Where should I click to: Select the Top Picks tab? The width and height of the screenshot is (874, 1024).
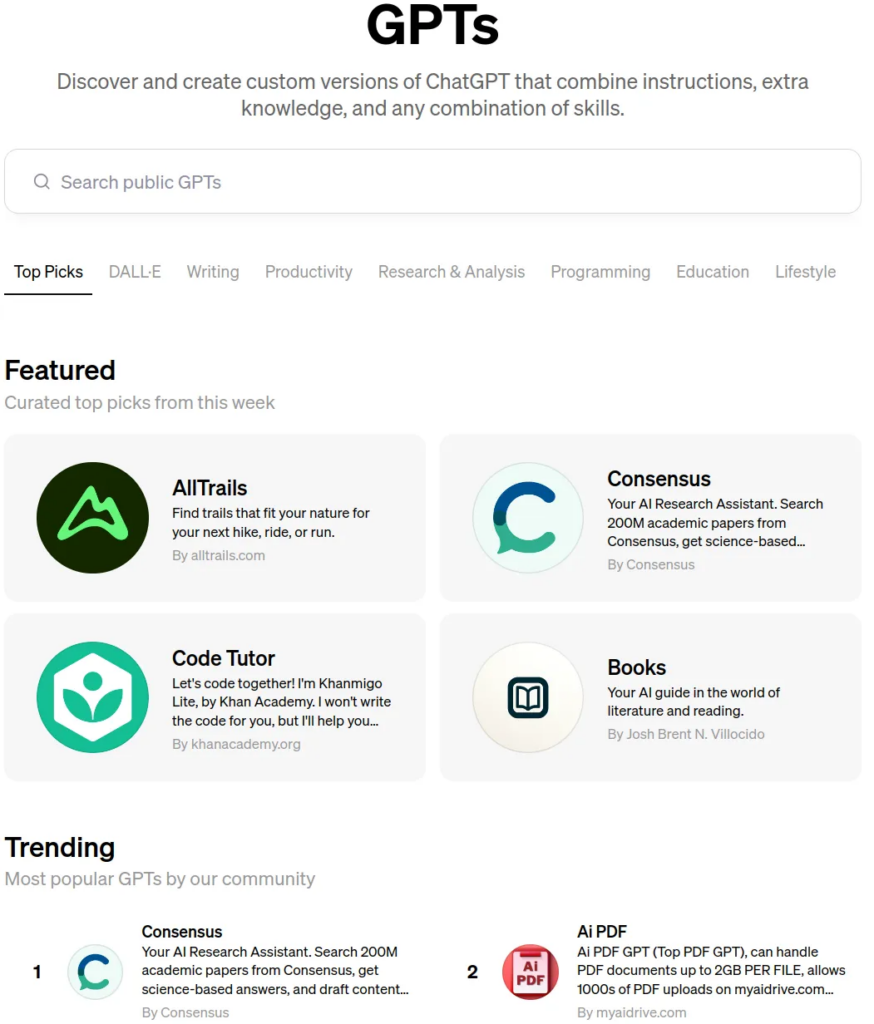pyautogui.click(x=48, y=272)
